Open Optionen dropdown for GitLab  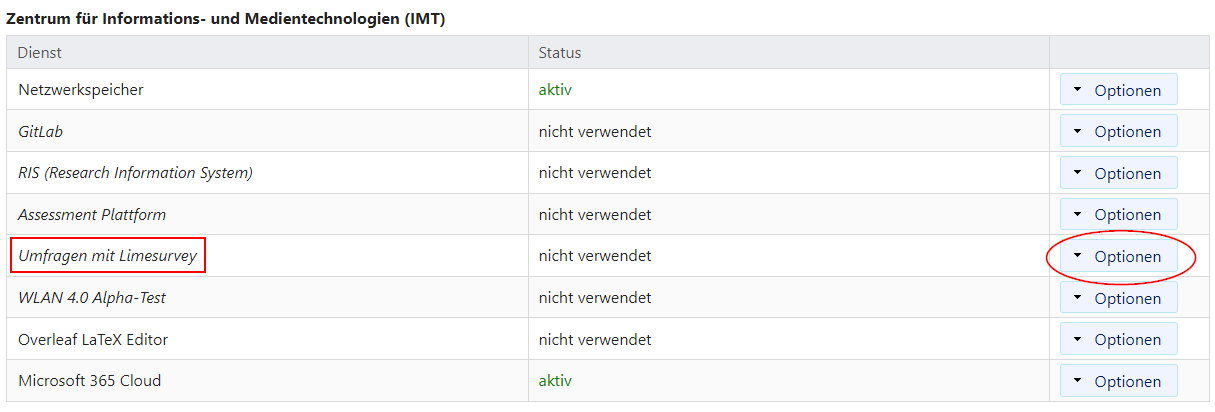point(1118,131)
